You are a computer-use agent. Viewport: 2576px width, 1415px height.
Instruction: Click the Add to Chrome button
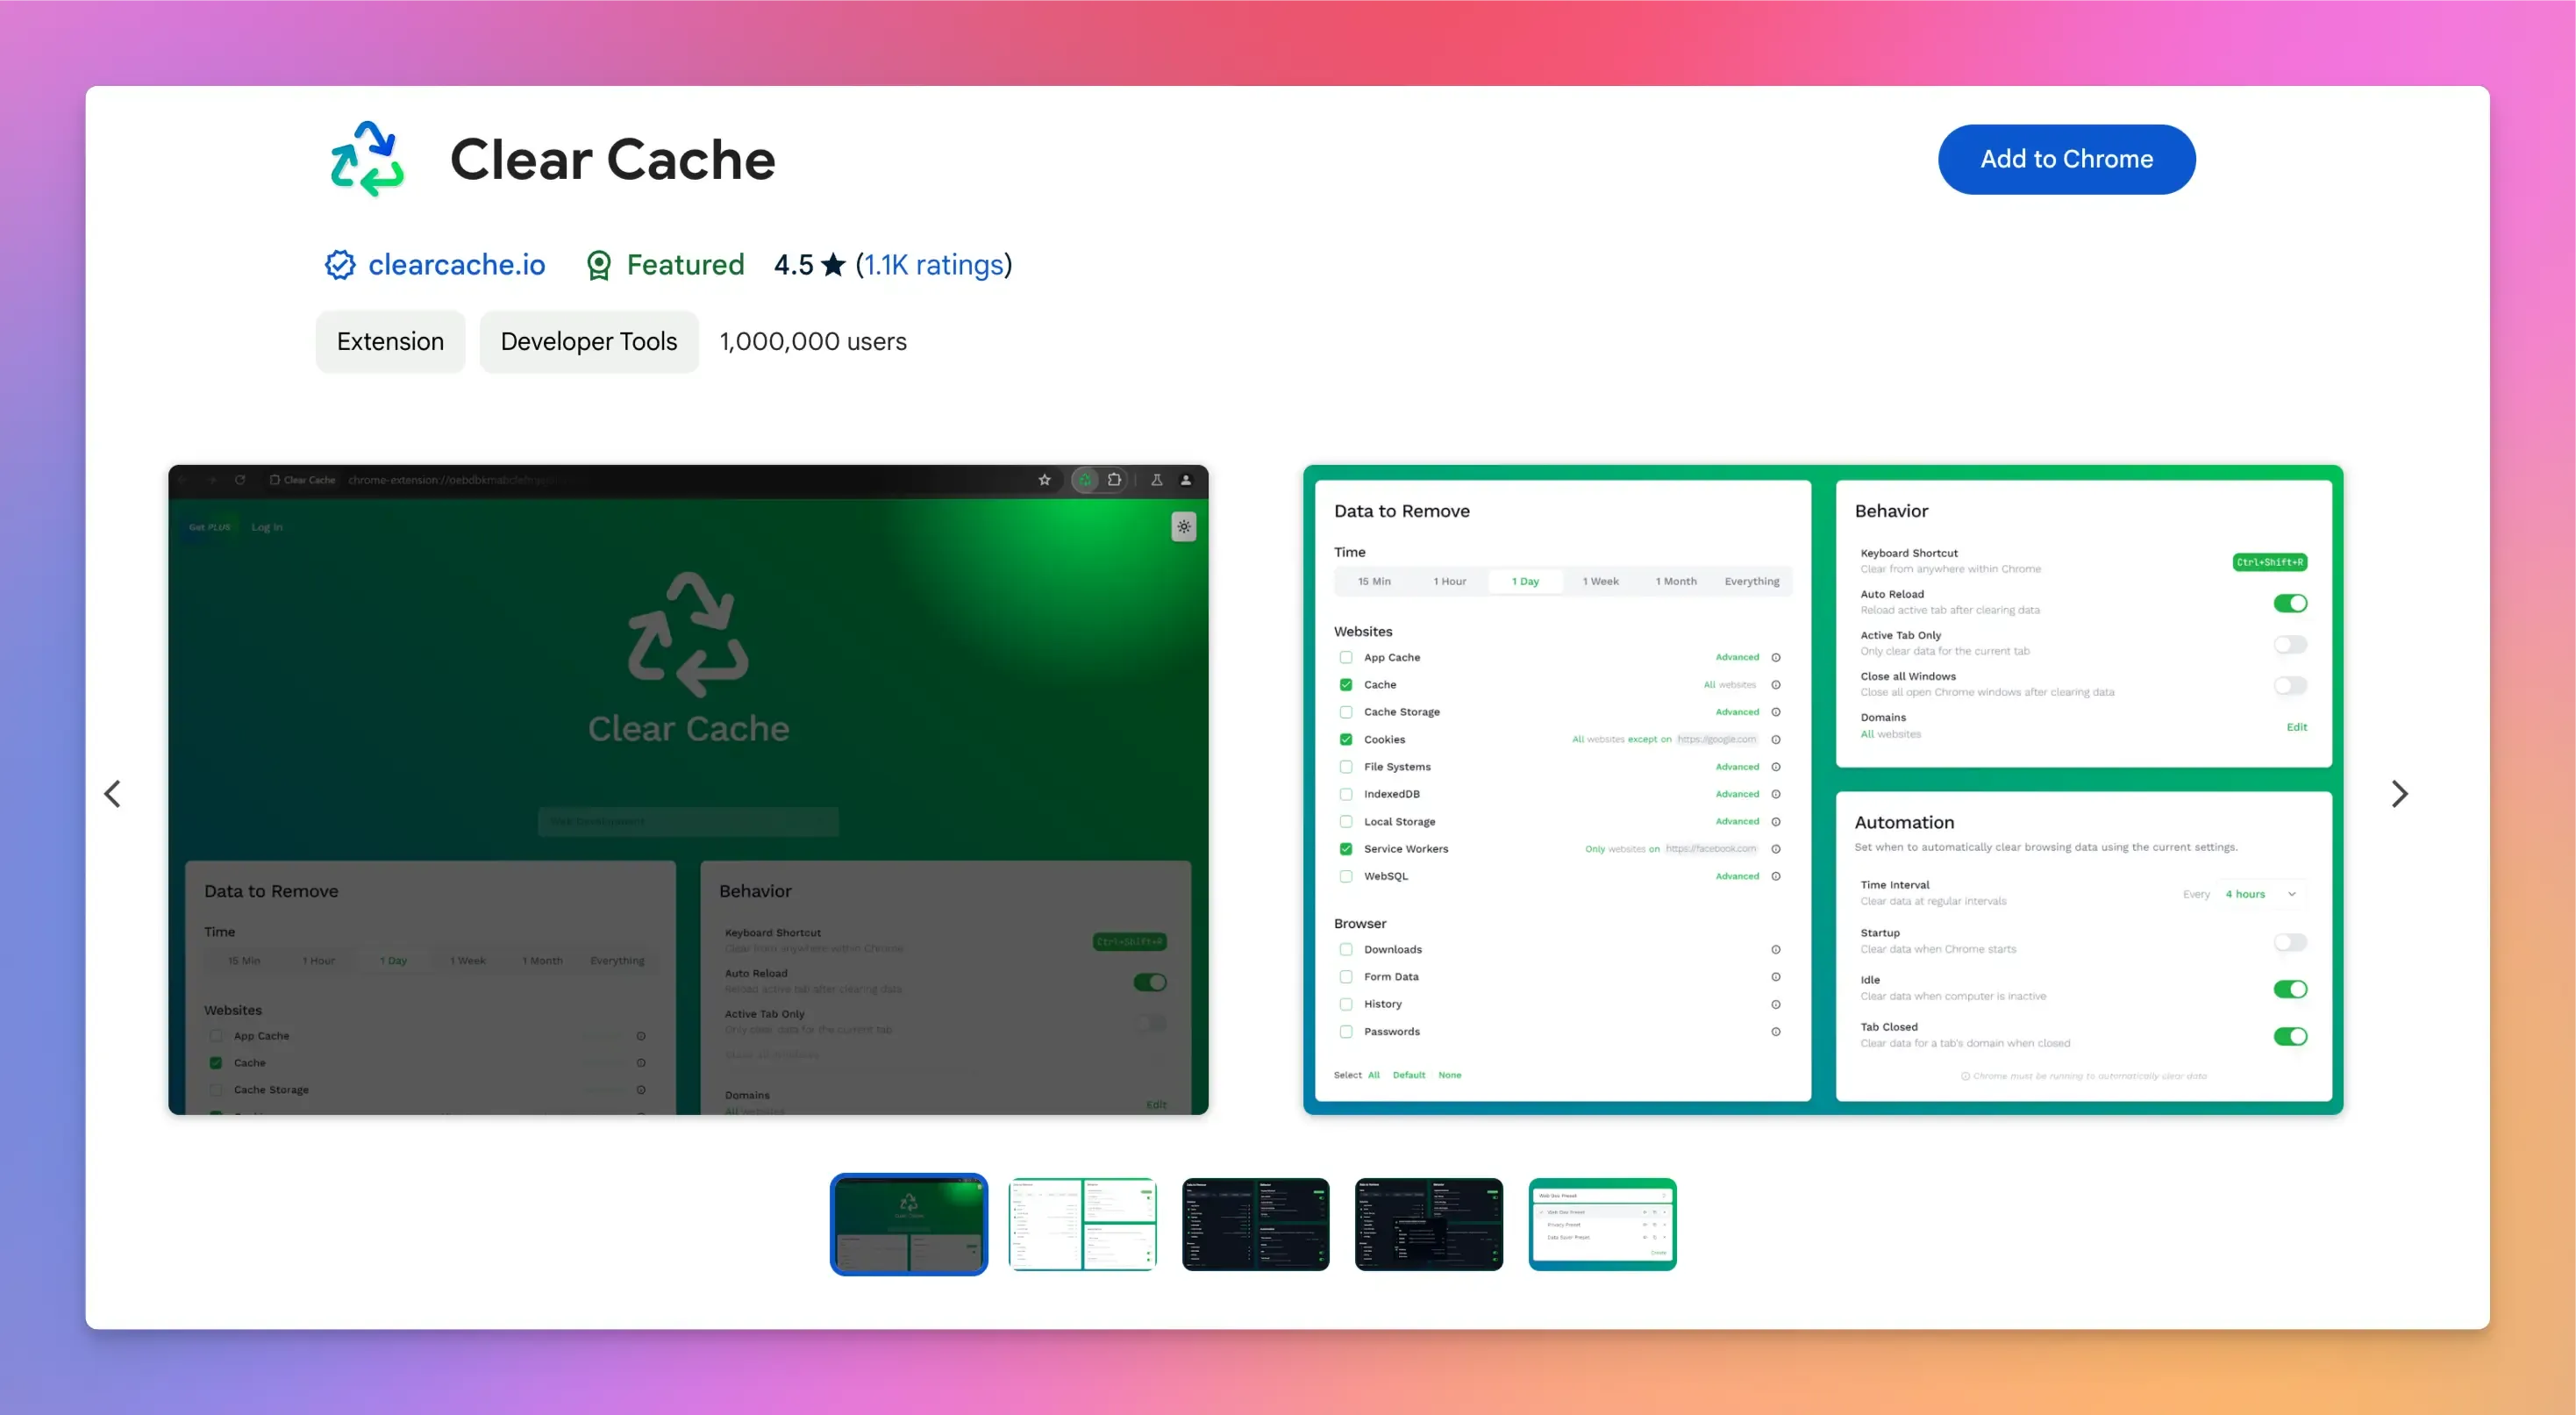(x=2067, y=159)
